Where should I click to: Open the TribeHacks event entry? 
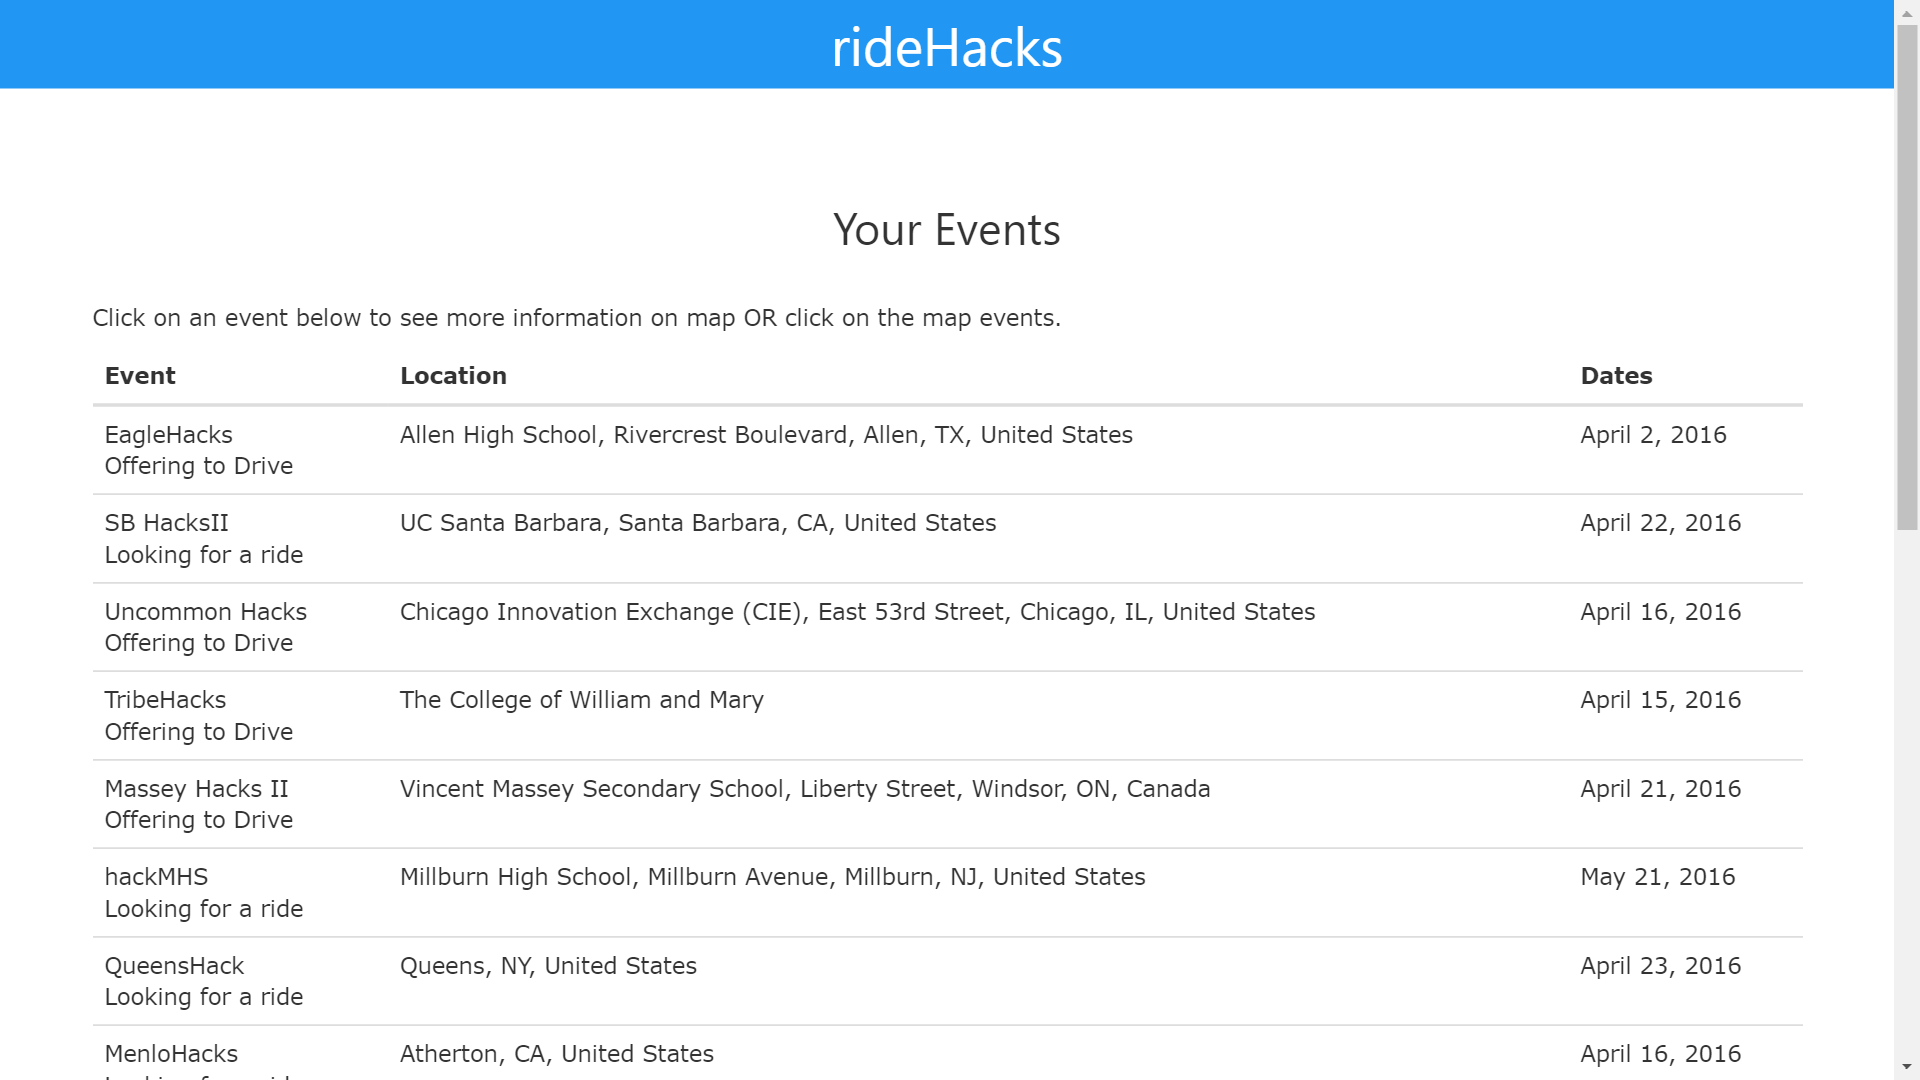[165, 700]
